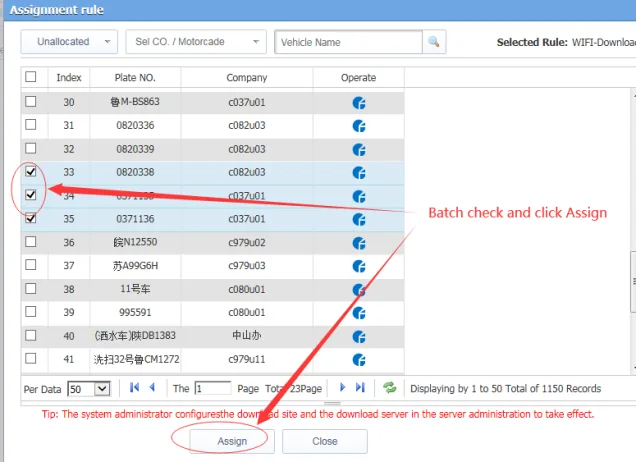Click company cell c979u11
This screenshot has height=462, width=636.
(x=247, y=359)
